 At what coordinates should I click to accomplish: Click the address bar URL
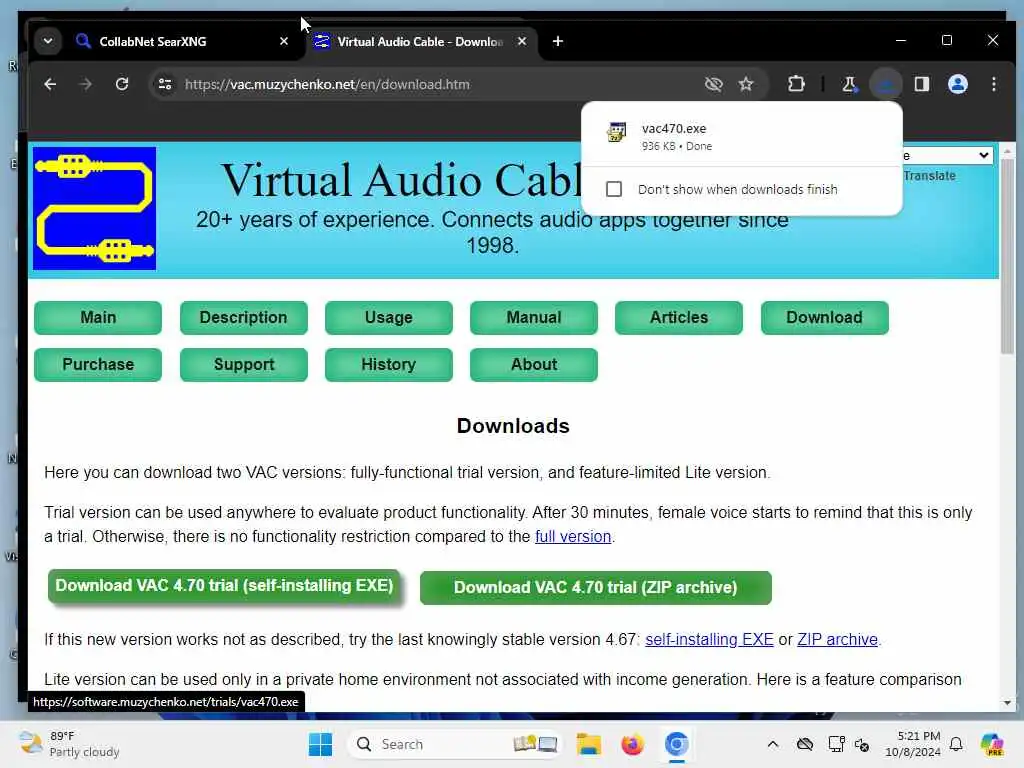coord(327,84)
